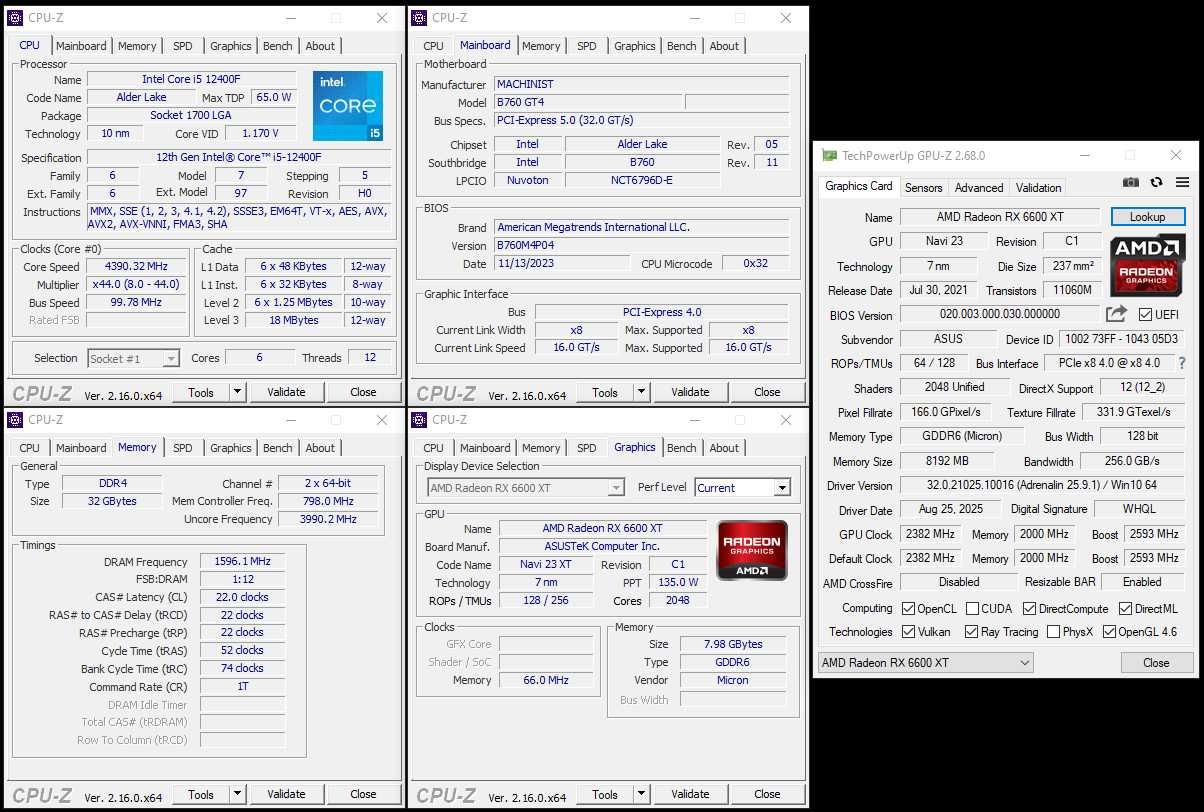
Task: Open Graphics tab in the Memory CPU-Z window
Action: 231,448
